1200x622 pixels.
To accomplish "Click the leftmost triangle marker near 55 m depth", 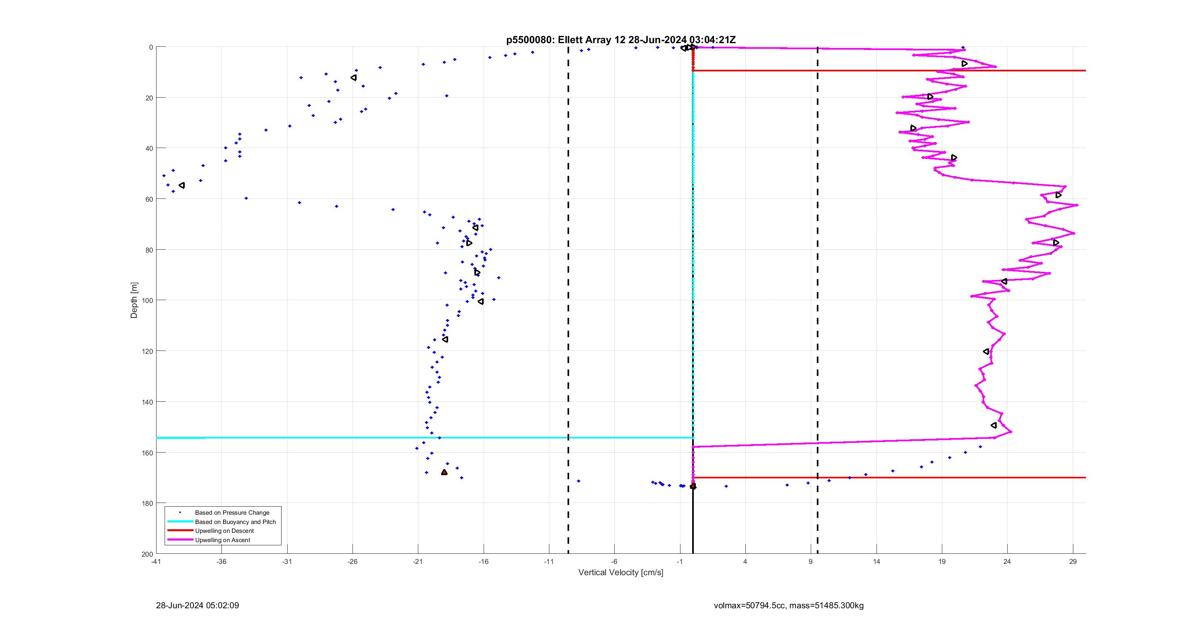I will (x=181, y=185).
